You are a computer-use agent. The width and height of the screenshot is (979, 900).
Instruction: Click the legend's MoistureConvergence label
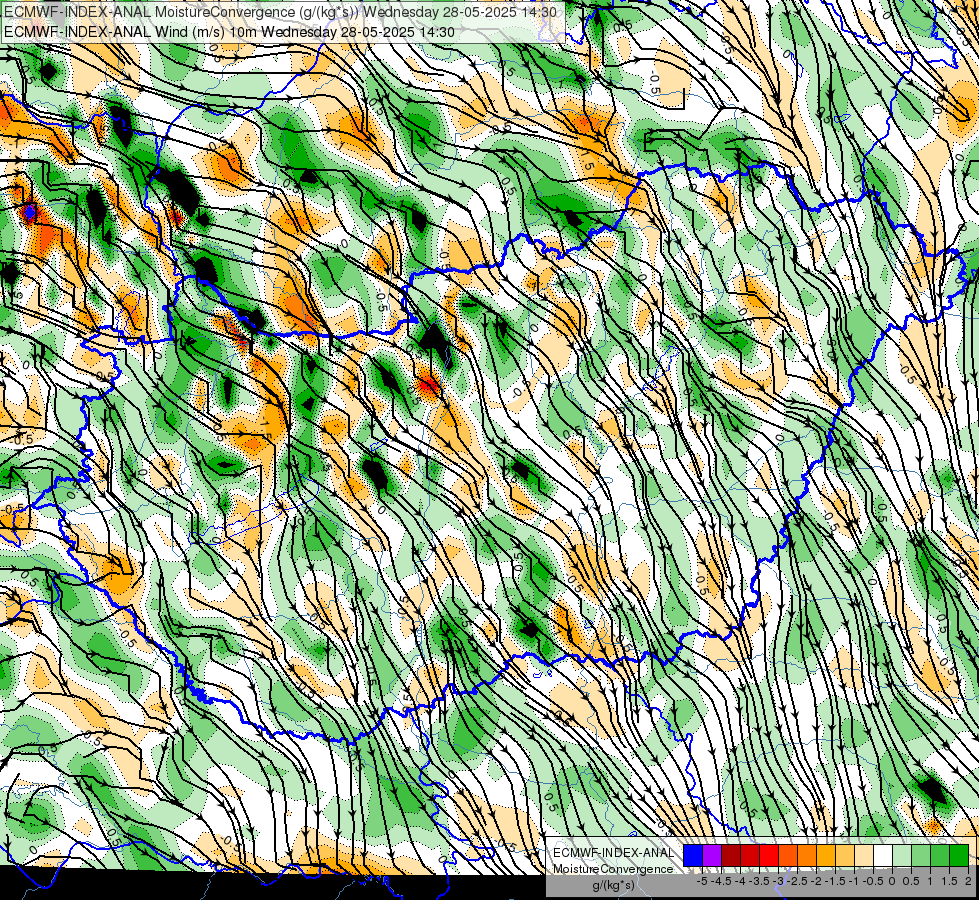613,869
